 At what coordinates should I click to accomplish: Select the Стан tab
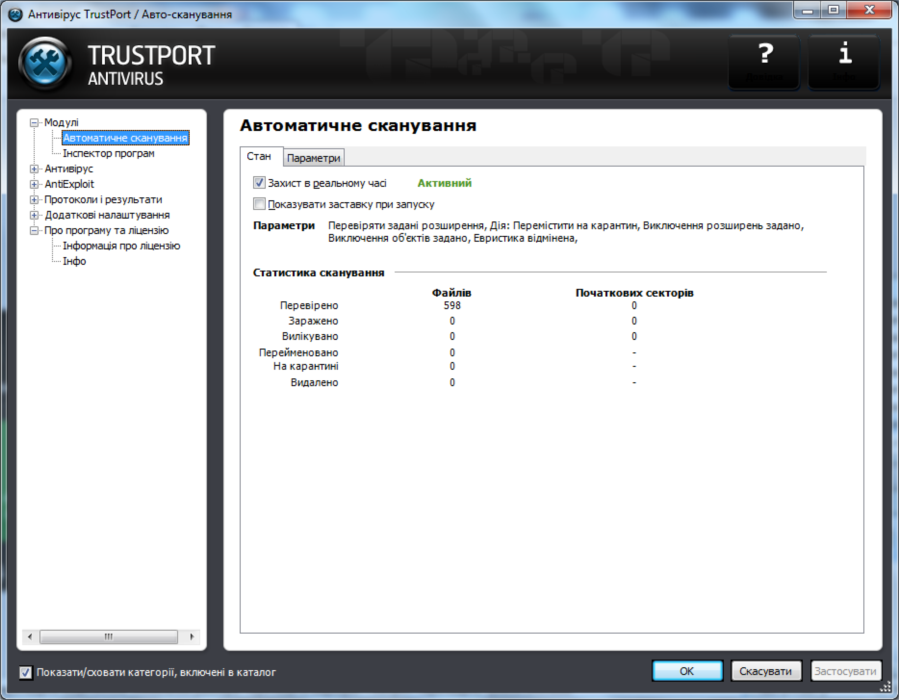click(x=260, y=156)
